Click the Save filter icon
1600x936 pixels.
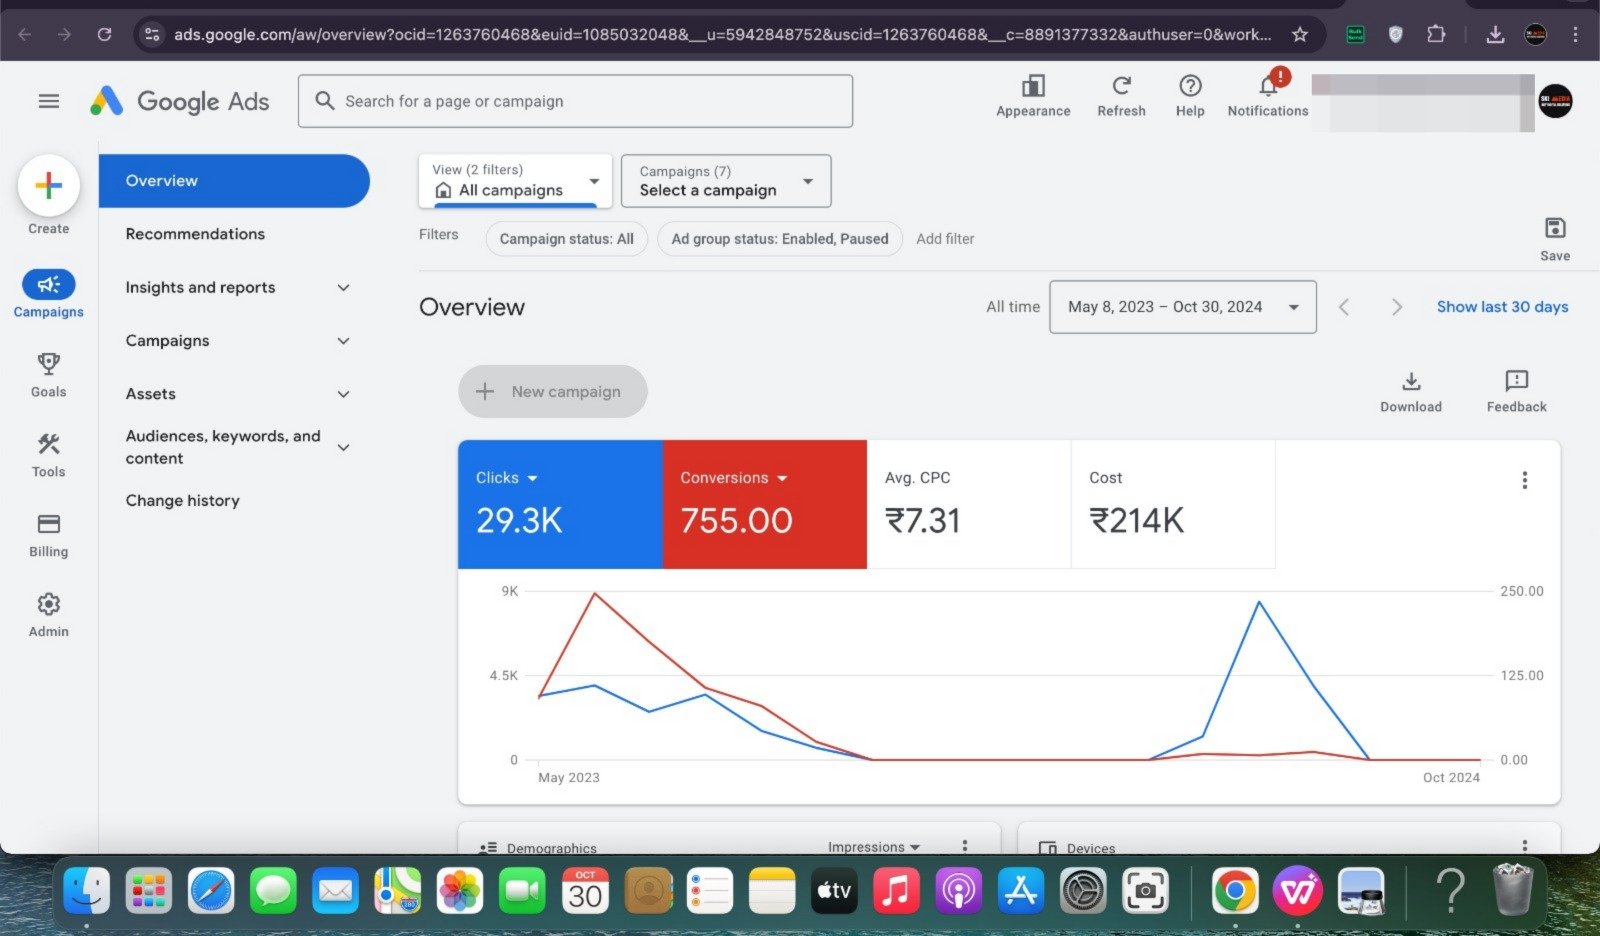coord(1554,229)
